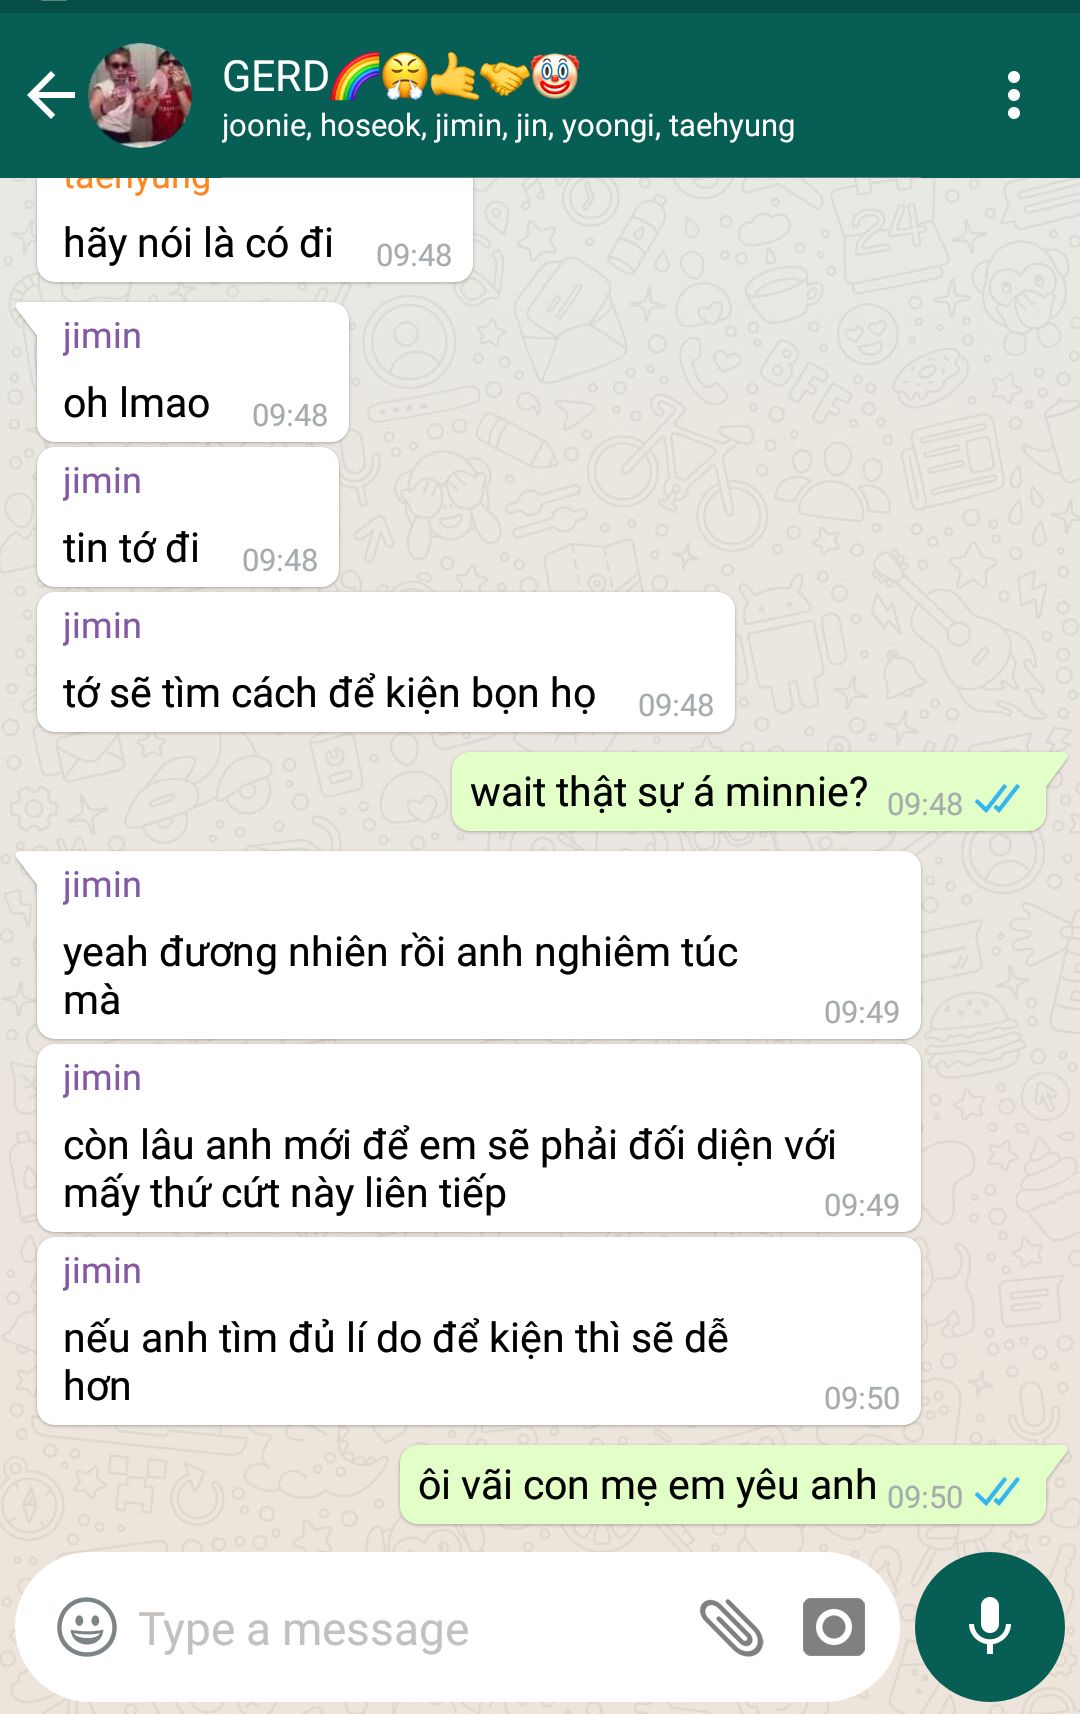The width and height of the screenshot is (1080, 1714).
Task: Open the GERD group profile picture
Action: click(140, 96)
